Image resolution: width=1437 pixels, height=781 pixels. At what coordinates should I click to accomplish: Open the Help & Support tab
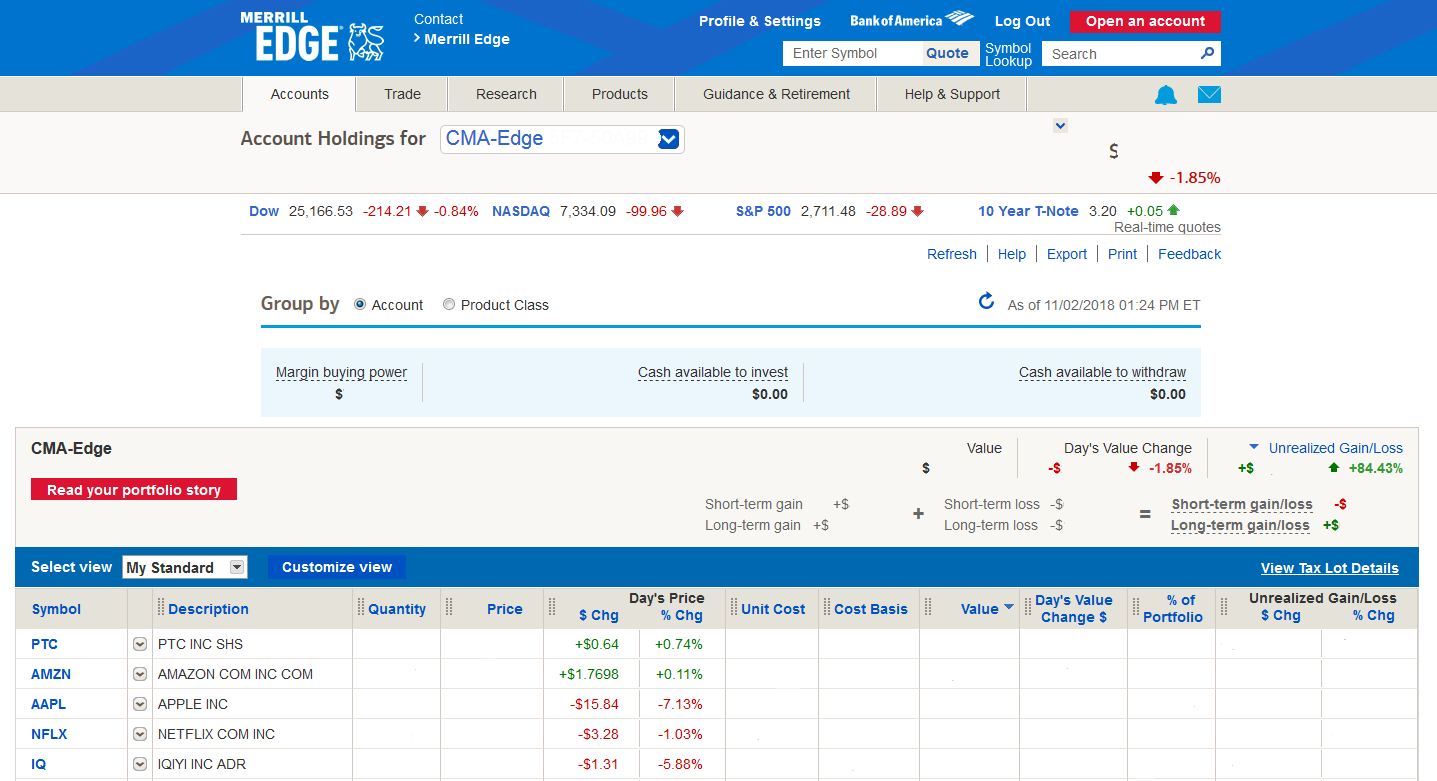click(952, 94)
